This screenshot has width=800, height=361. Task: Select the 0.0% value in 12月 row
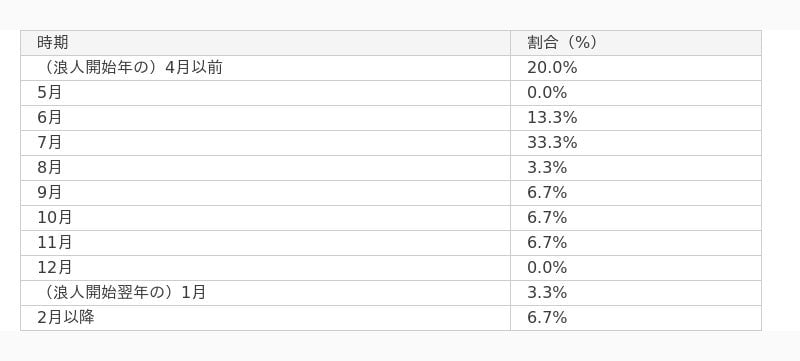[x=636, y=268]
